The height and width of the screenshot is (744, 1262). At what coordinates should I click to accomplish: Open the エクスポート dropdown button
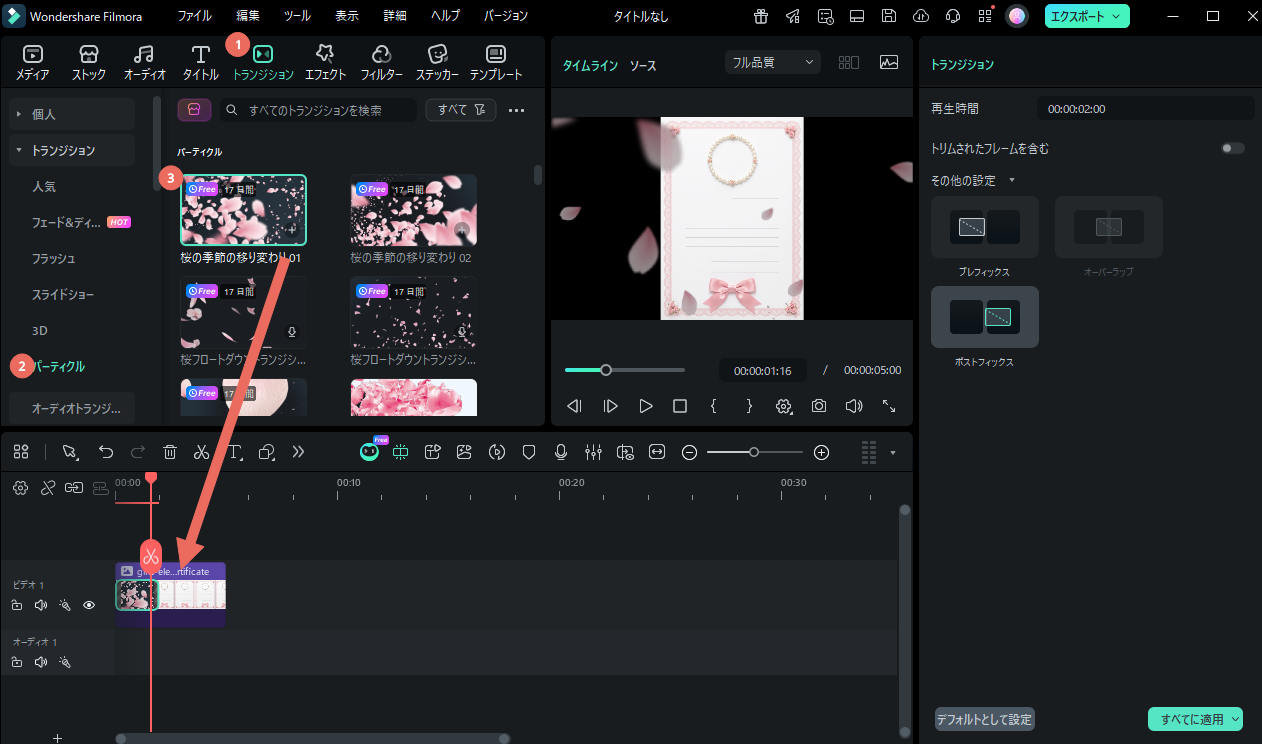pos(1087,16)
